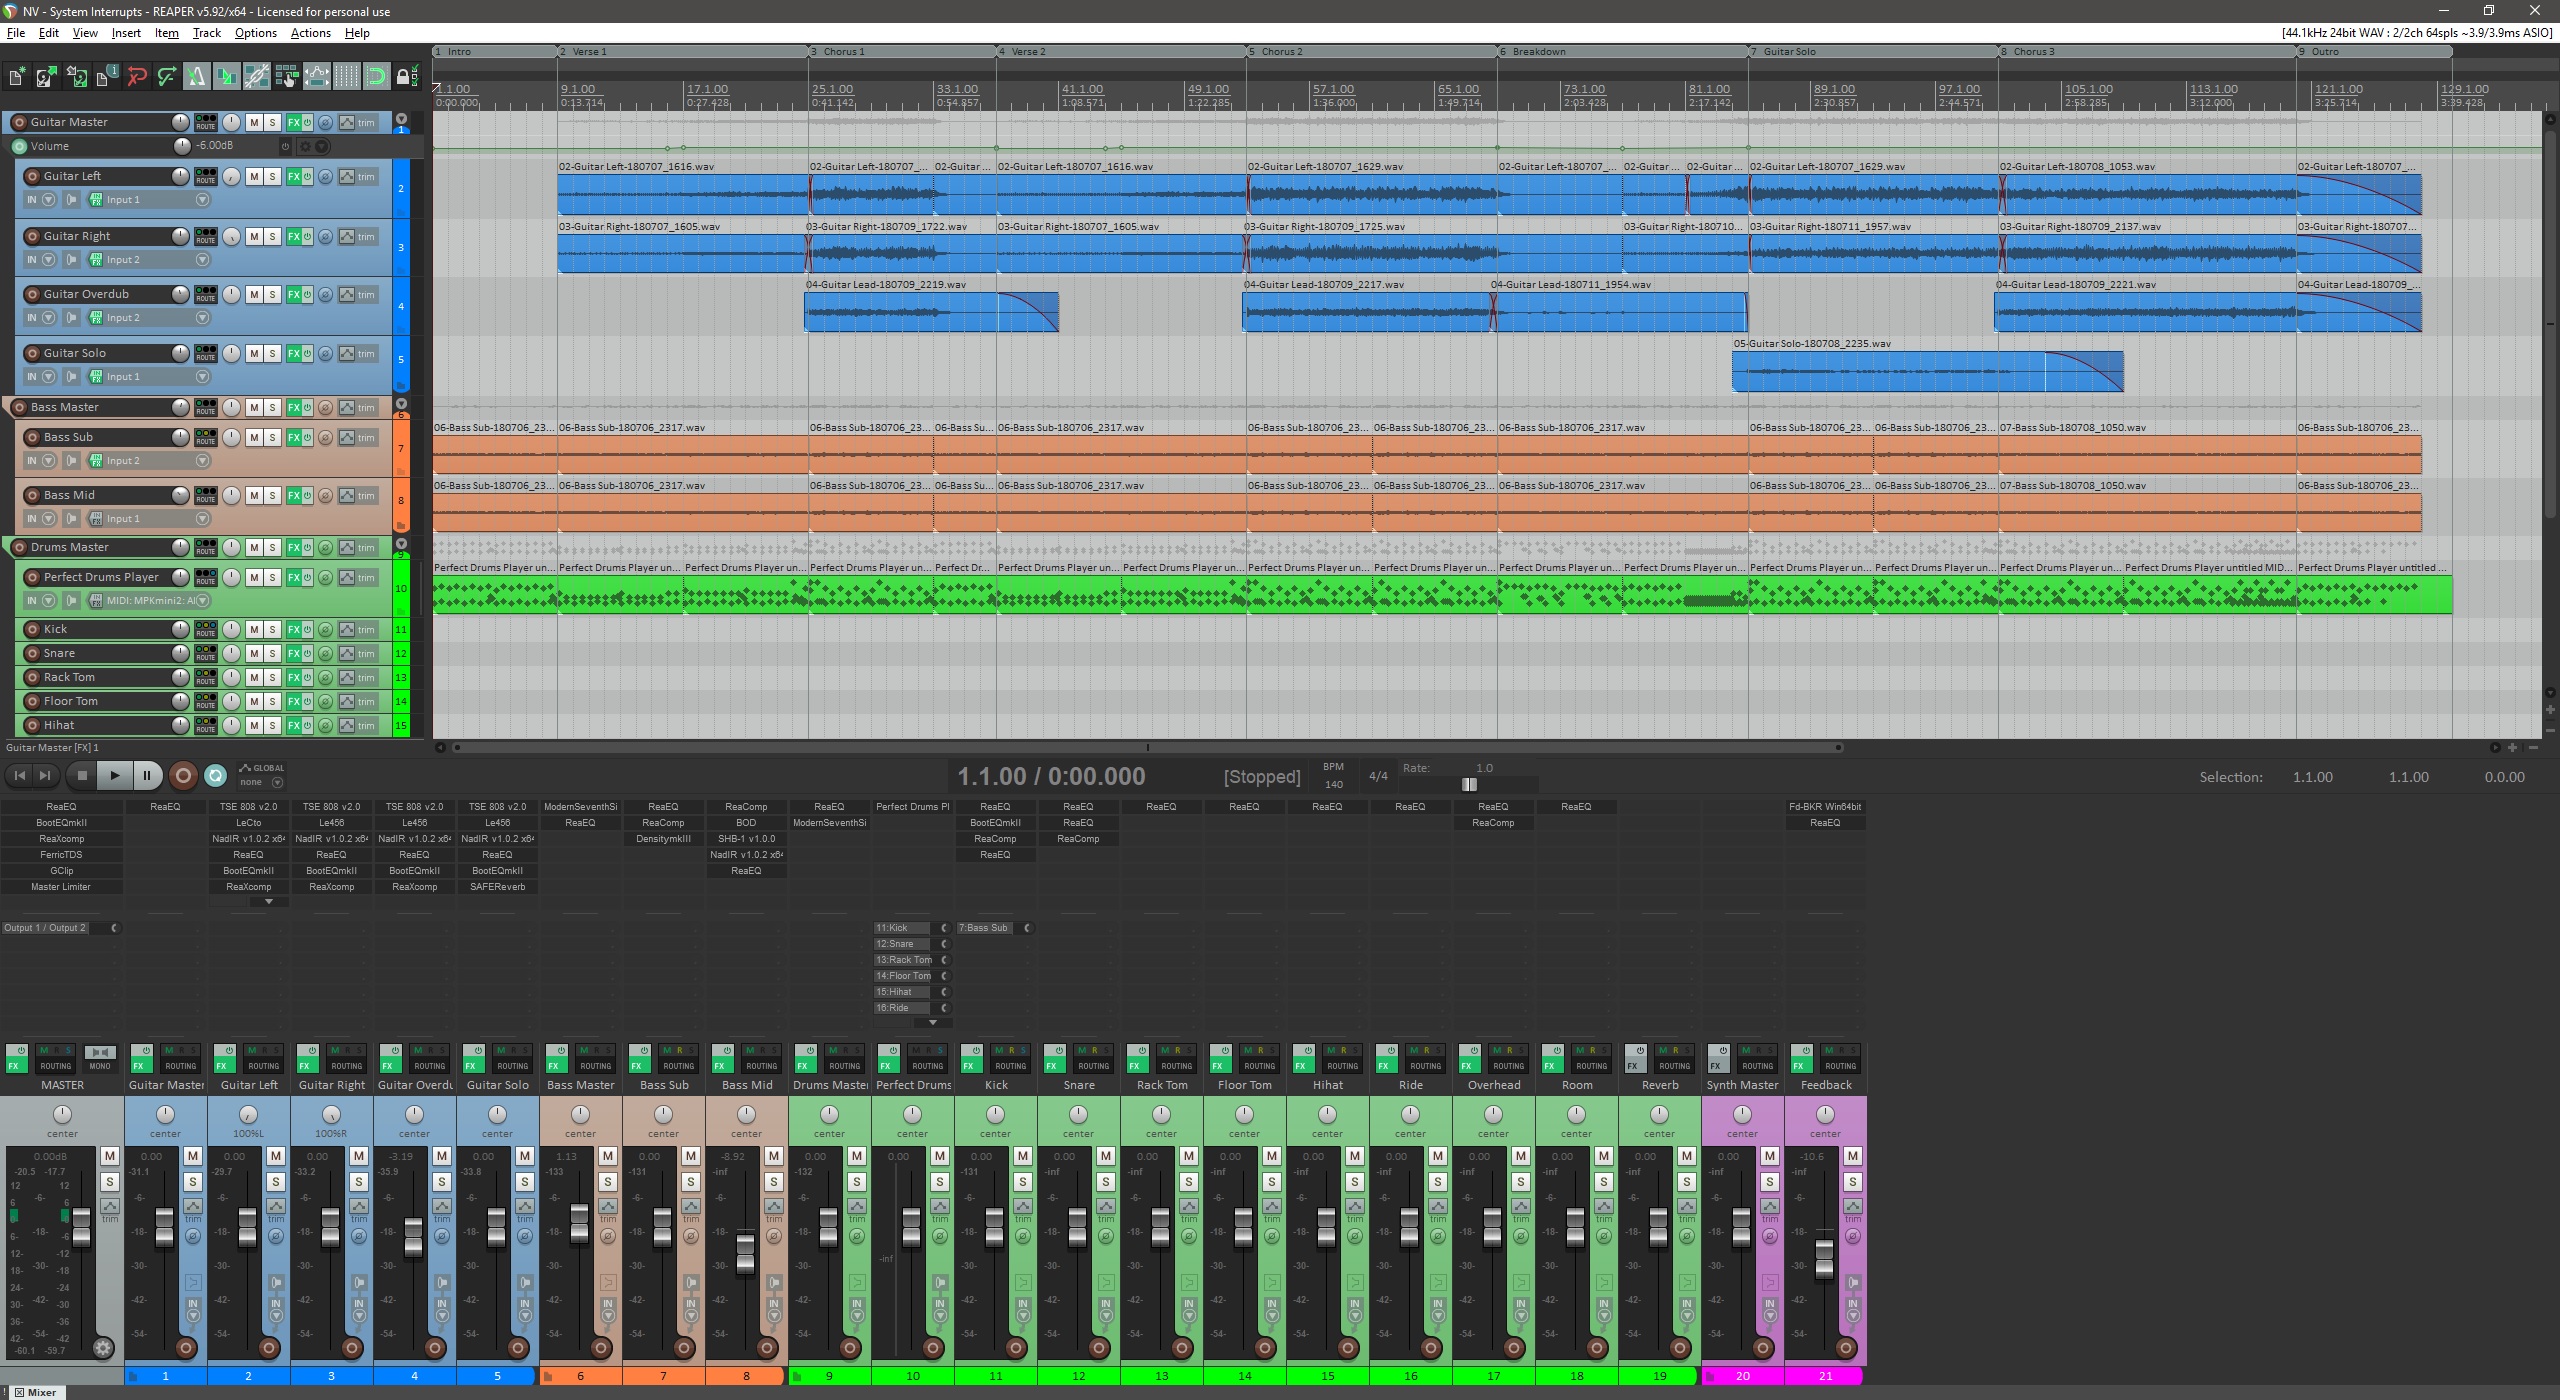The width and height of the screenshot is (2560, 1400).
Task: Undo the last action with the red arrow icon
Action: point(138,75)
